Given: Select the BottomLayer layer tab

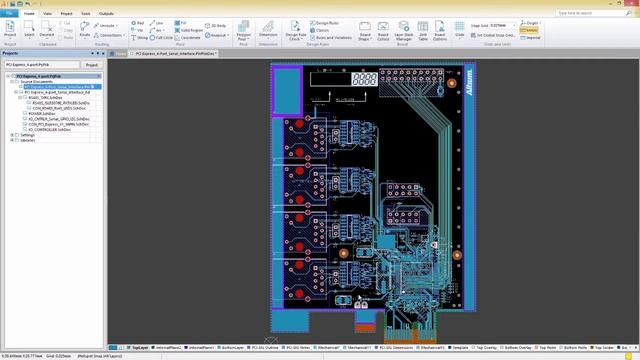Looking at the screenshot, I should coord(230,348).
